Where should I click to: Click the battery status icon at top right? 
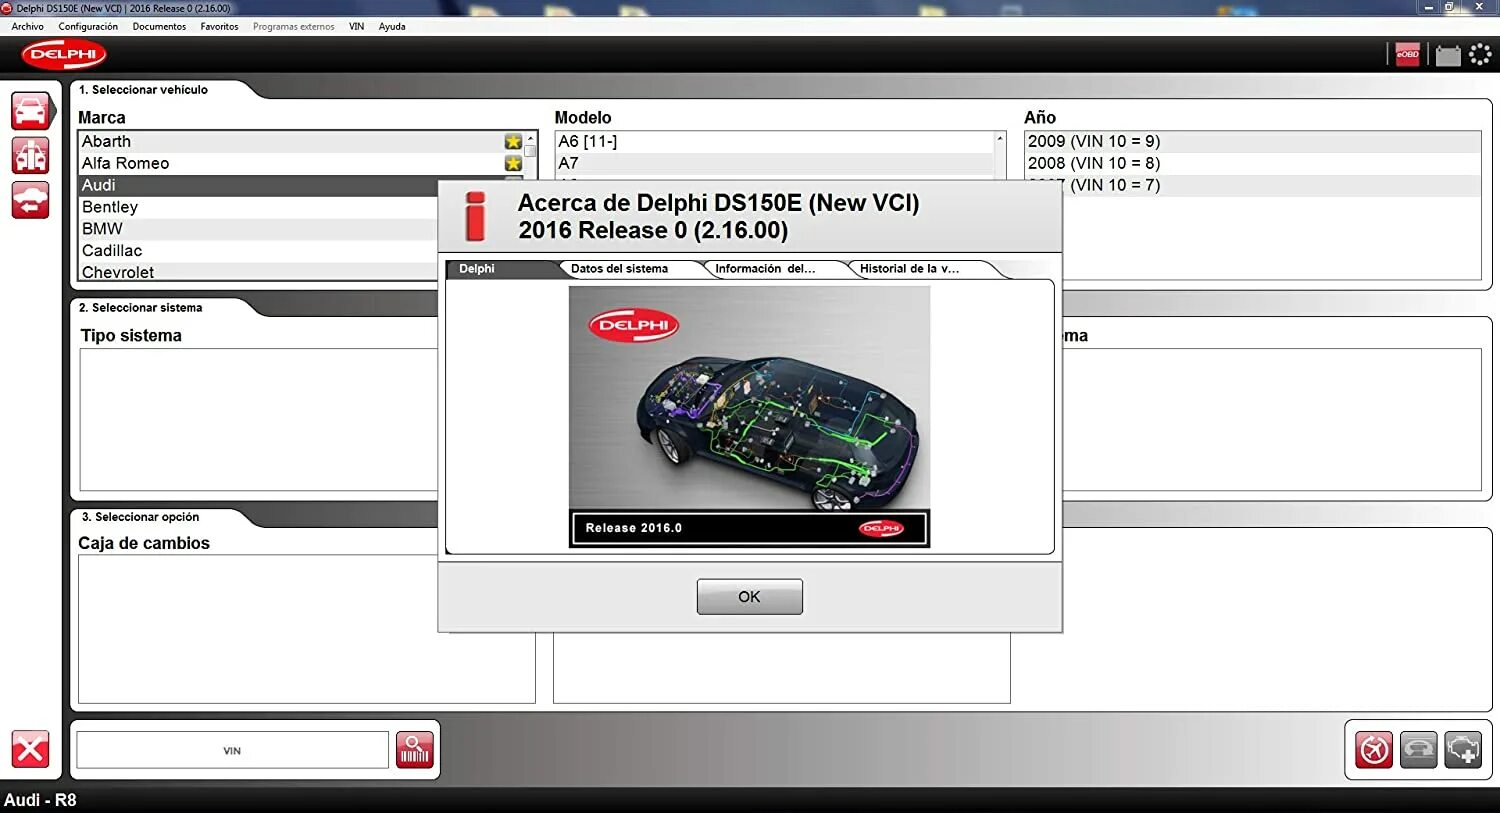click(x=1448, y=55)
